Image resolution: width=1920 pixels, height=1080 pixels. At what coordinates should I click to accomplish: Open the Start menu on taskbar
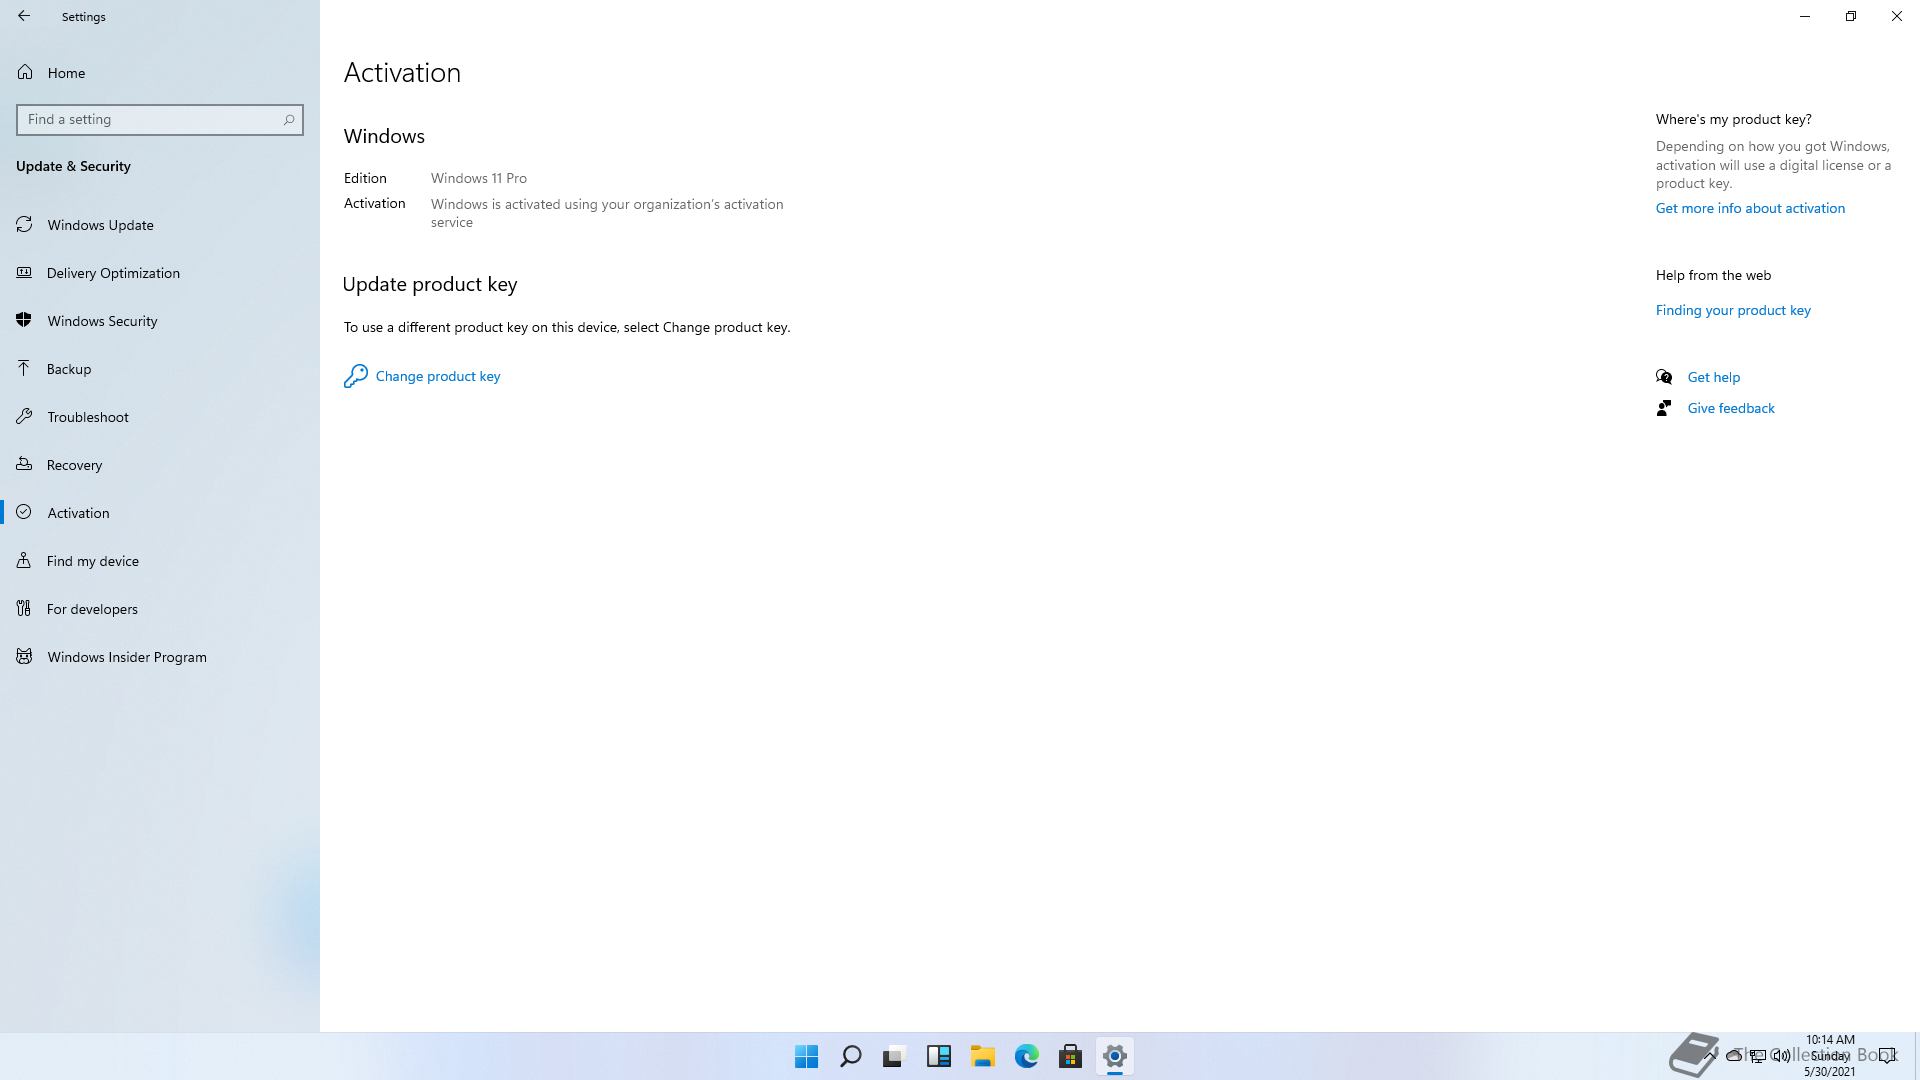point(807,1056)
